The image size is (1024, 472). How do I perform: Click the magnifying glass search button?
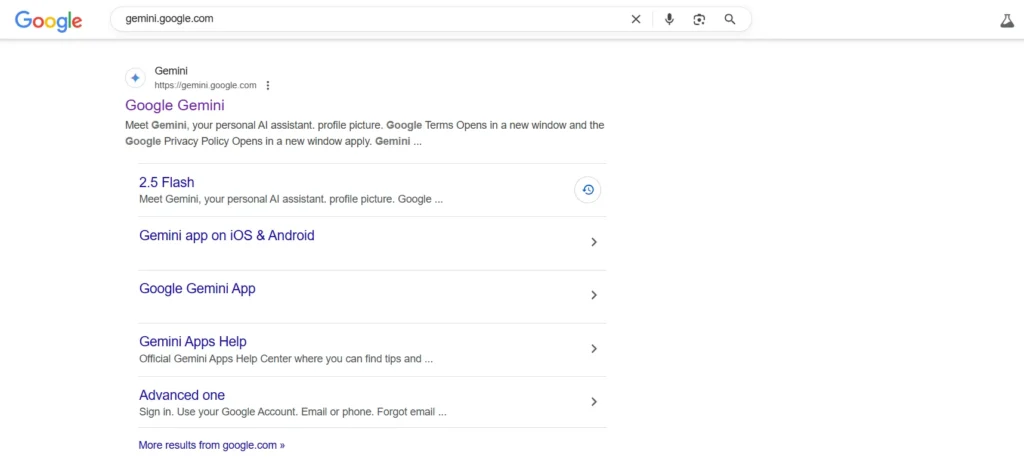[x=730, y=20]
